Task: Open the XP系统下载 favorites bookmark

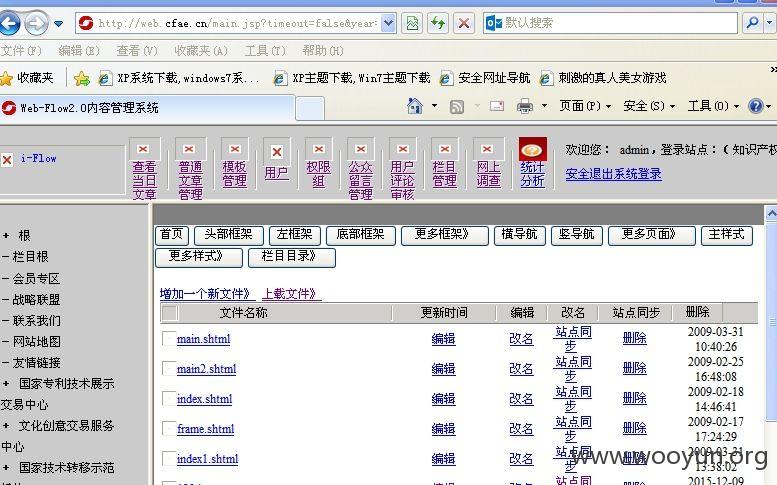Action: (178, 78)
